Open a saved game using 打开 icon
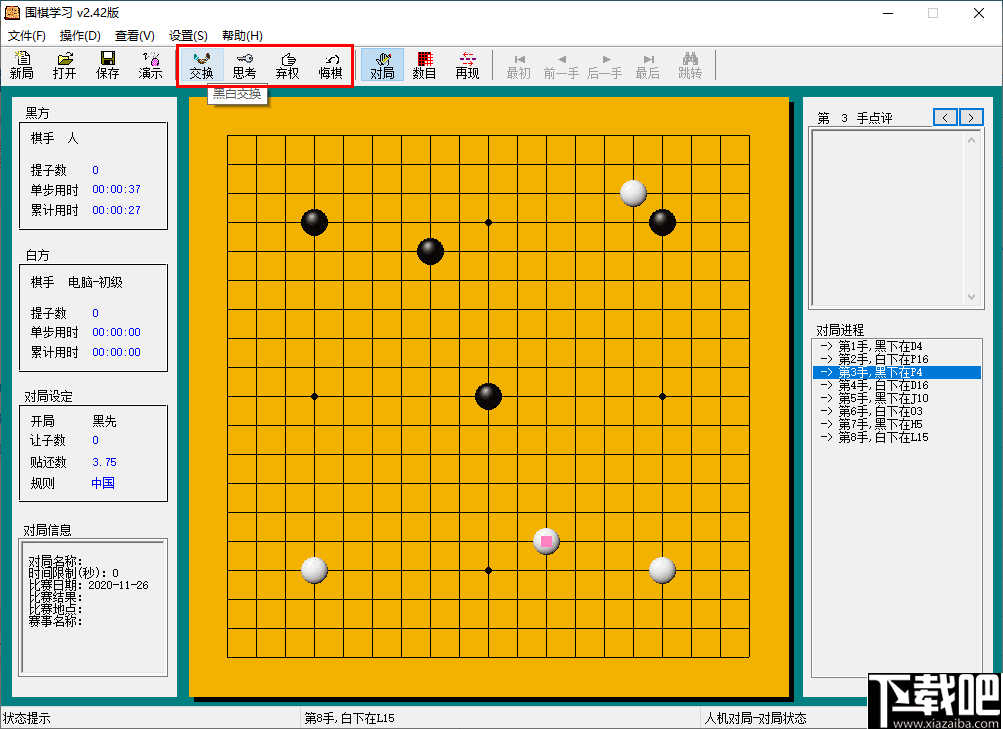 coord(63,65)
